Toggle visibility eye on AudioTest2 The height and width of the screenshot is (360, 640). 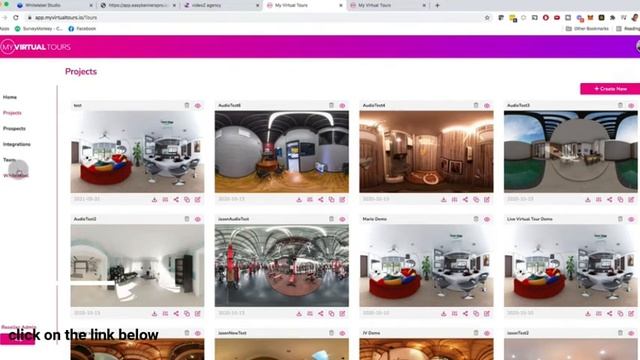click(x=198, y=220)
